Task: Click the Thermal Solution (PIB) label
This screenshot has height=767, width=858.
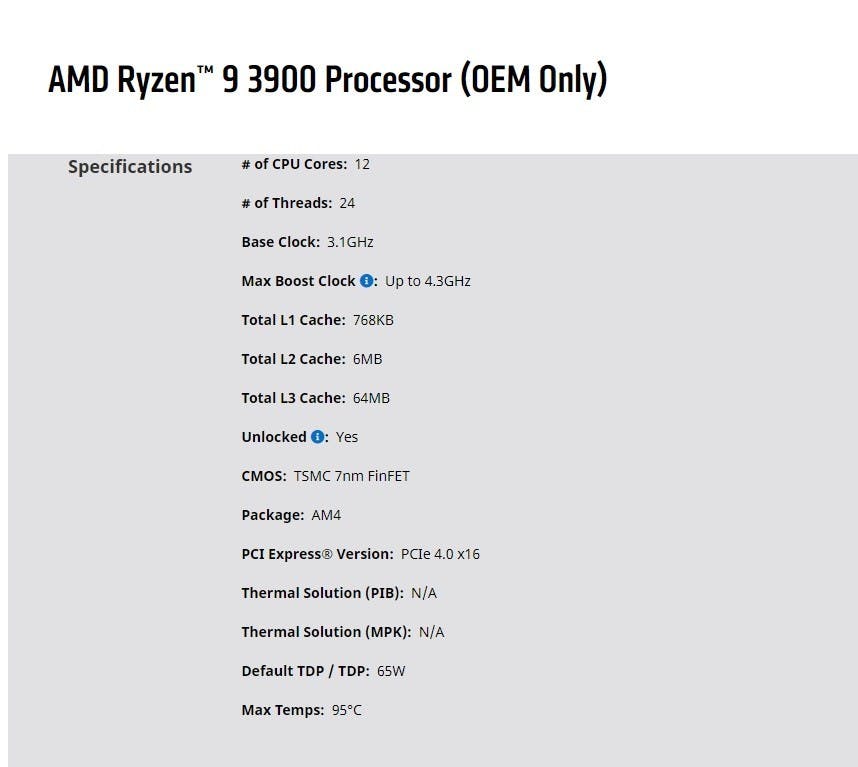Action: click(323, 593)
